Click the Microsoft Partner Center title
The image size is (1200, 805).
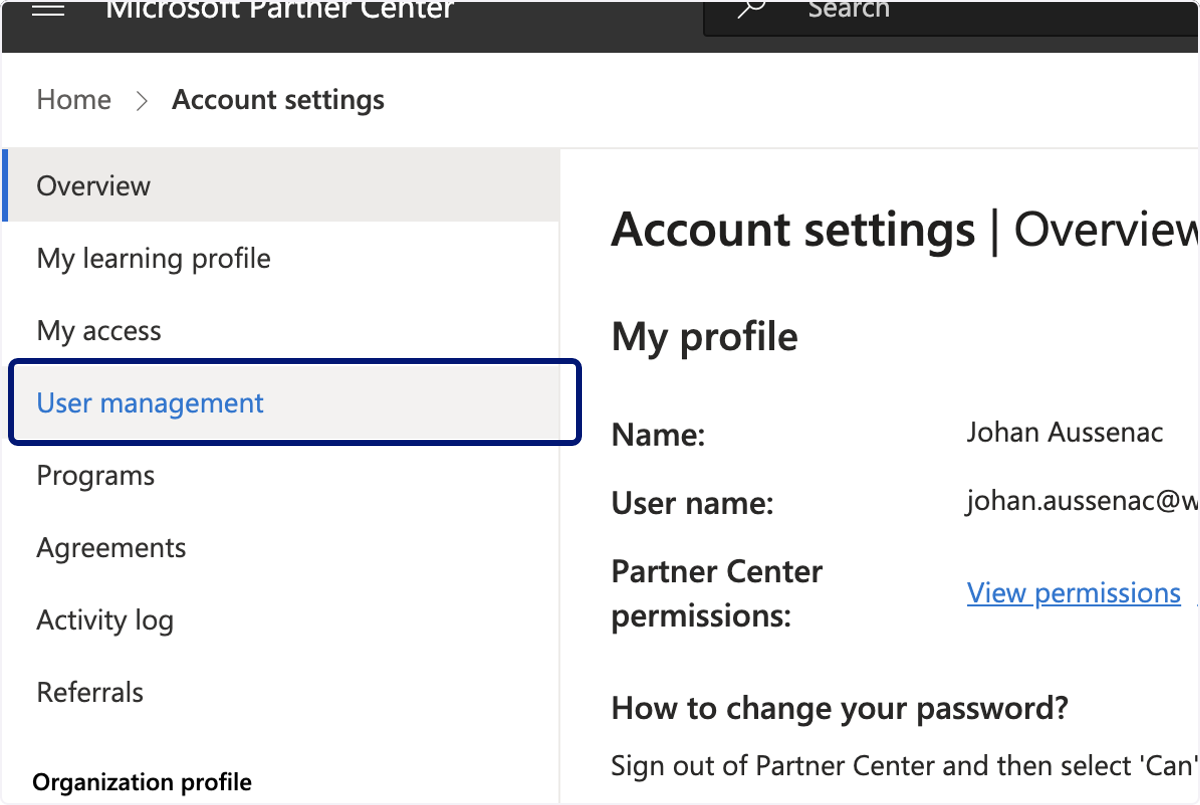coord(280,11)
